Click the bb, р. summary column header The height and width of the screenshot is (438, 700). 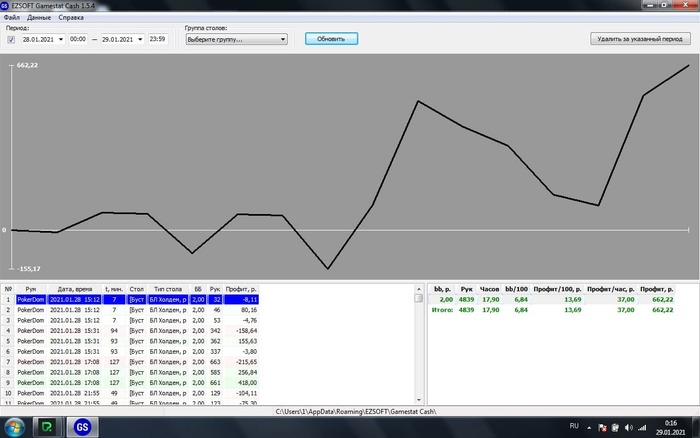coord(442,289)
